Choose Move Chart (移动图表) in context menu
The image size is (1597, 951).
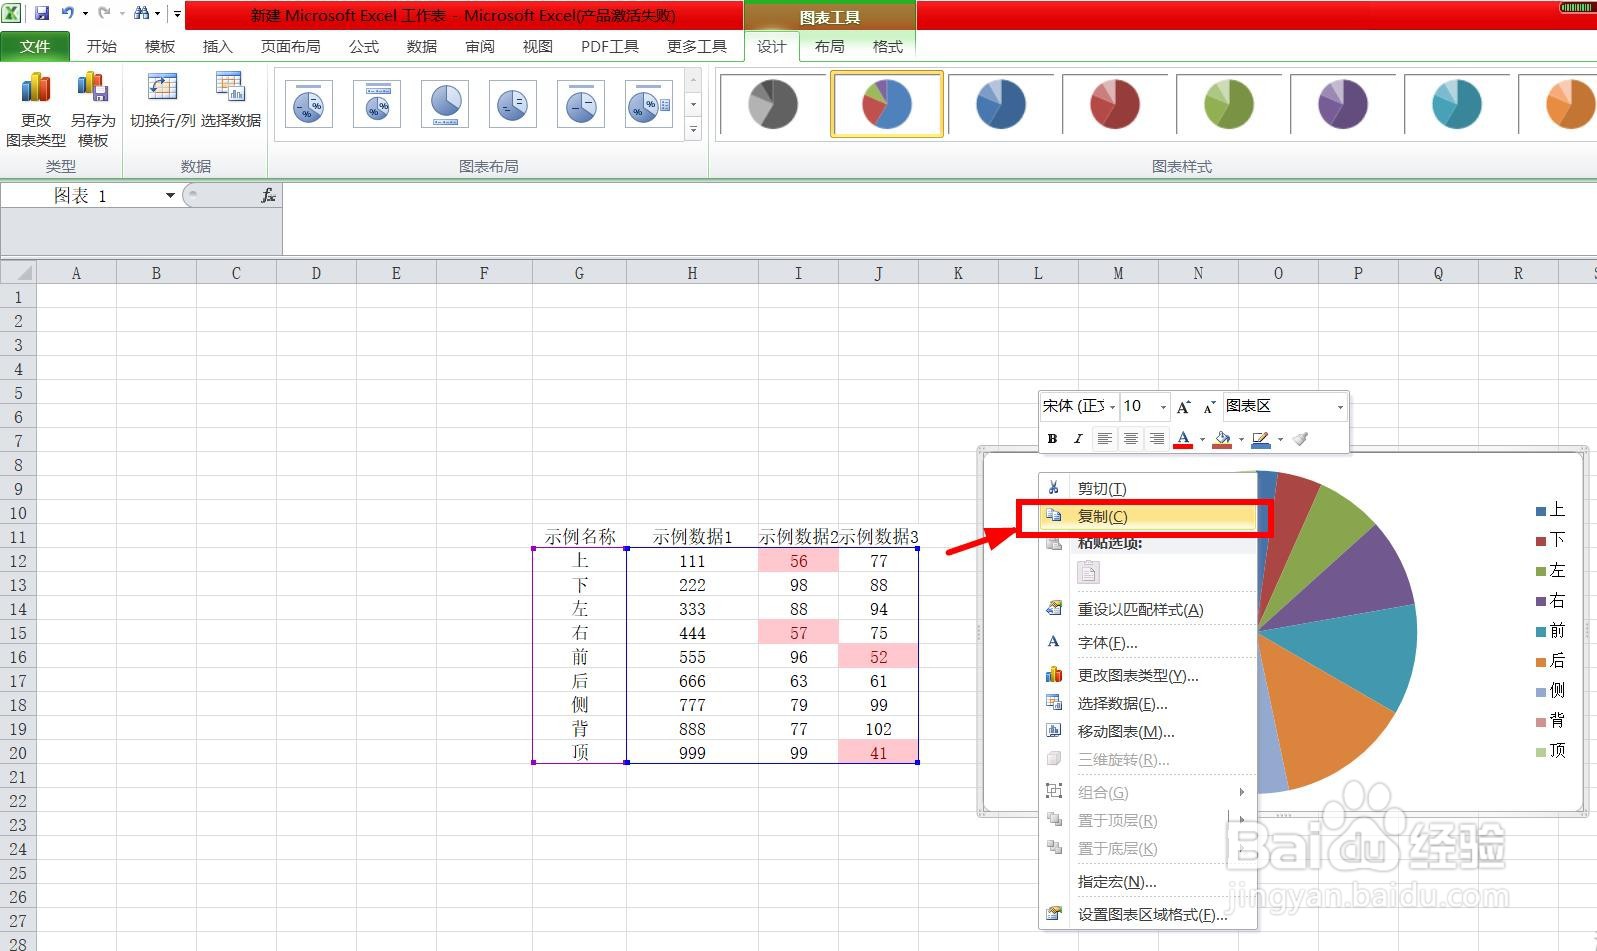click(x=1148, y=731)
